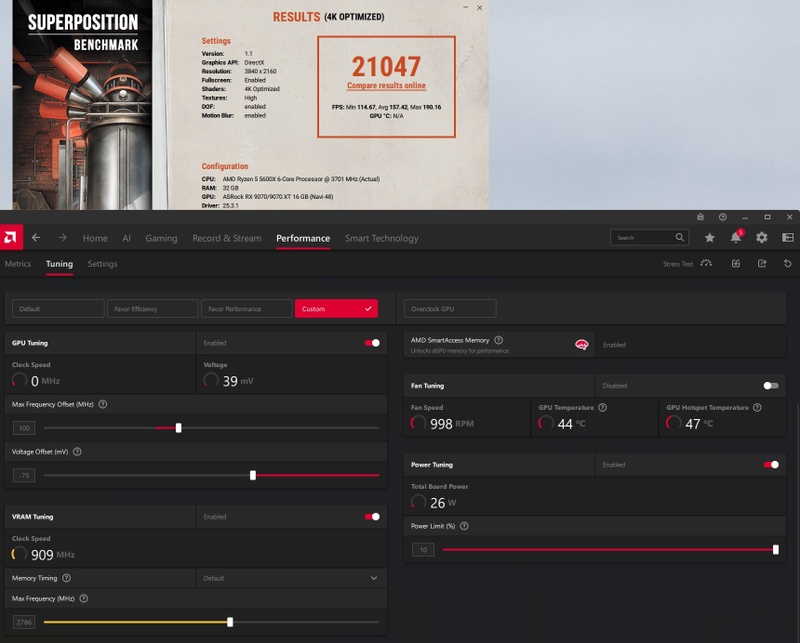
Task: Open settings gear icon
Action: coord(762,237)
